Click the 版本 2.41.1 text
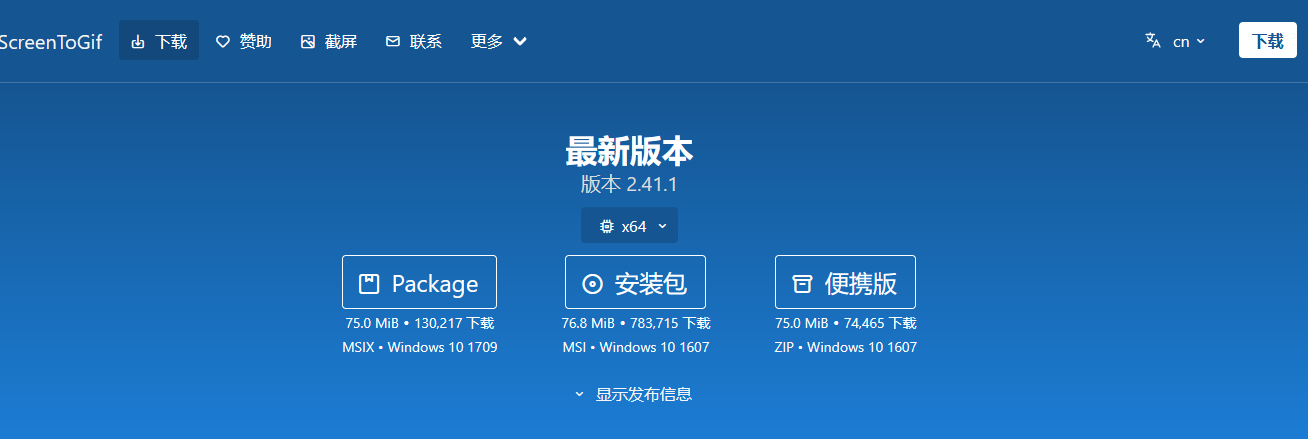This screenshot has width=1308, height=439. coord(629,185)
